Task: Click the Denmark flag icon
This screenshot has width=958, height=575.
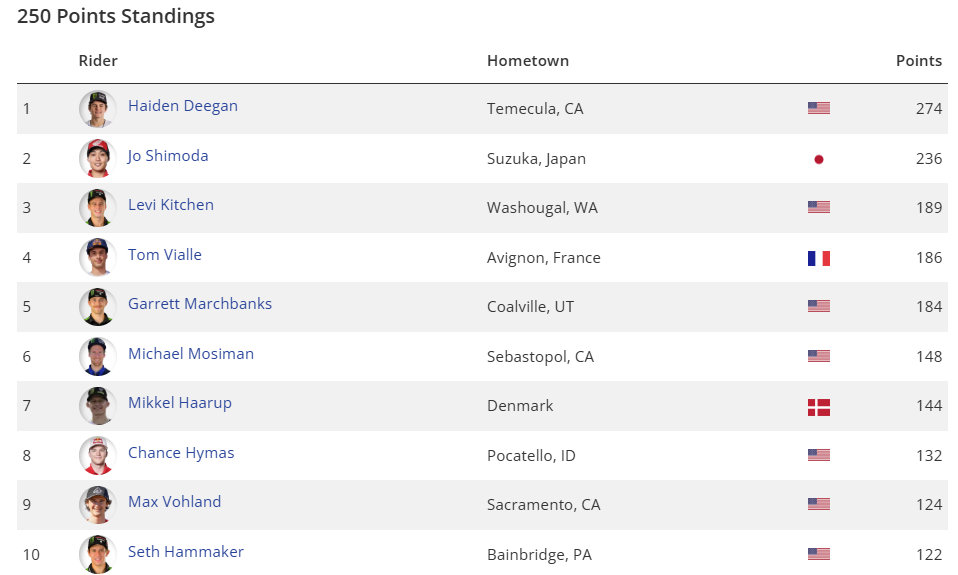Action: point(819,407)
